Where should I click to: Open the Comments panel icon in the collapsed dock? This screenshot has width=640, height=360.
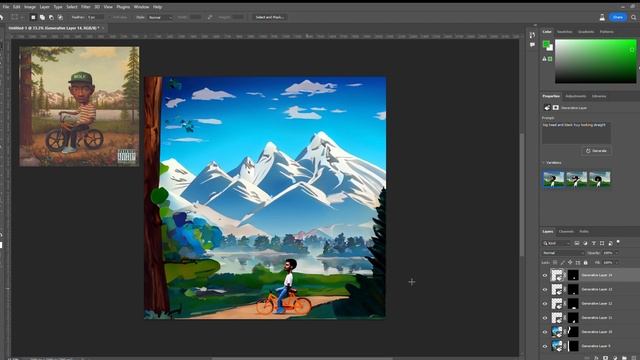(x=532, y=45)
